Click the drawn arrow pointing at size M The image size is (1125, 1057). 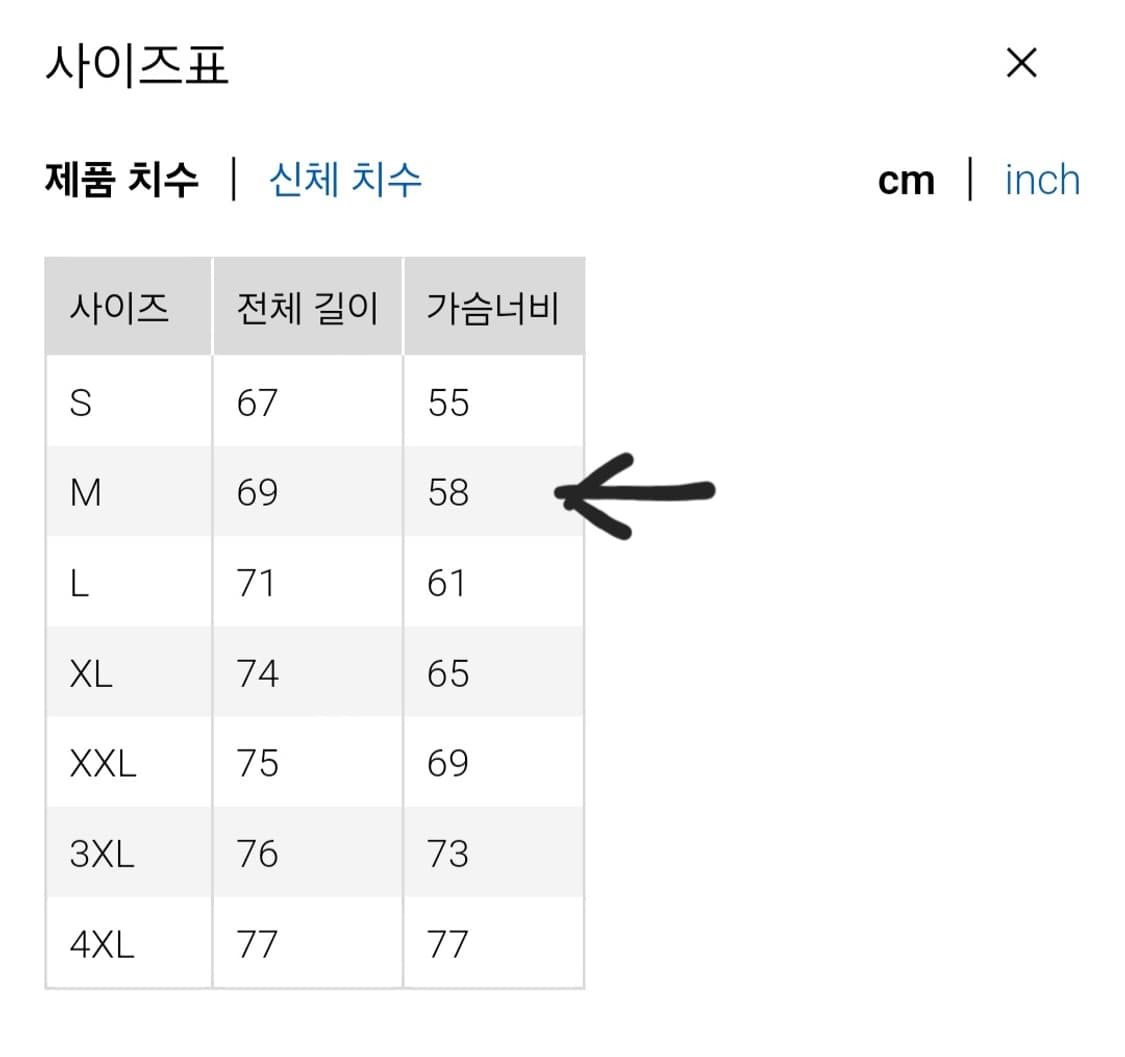pos(635,491)
